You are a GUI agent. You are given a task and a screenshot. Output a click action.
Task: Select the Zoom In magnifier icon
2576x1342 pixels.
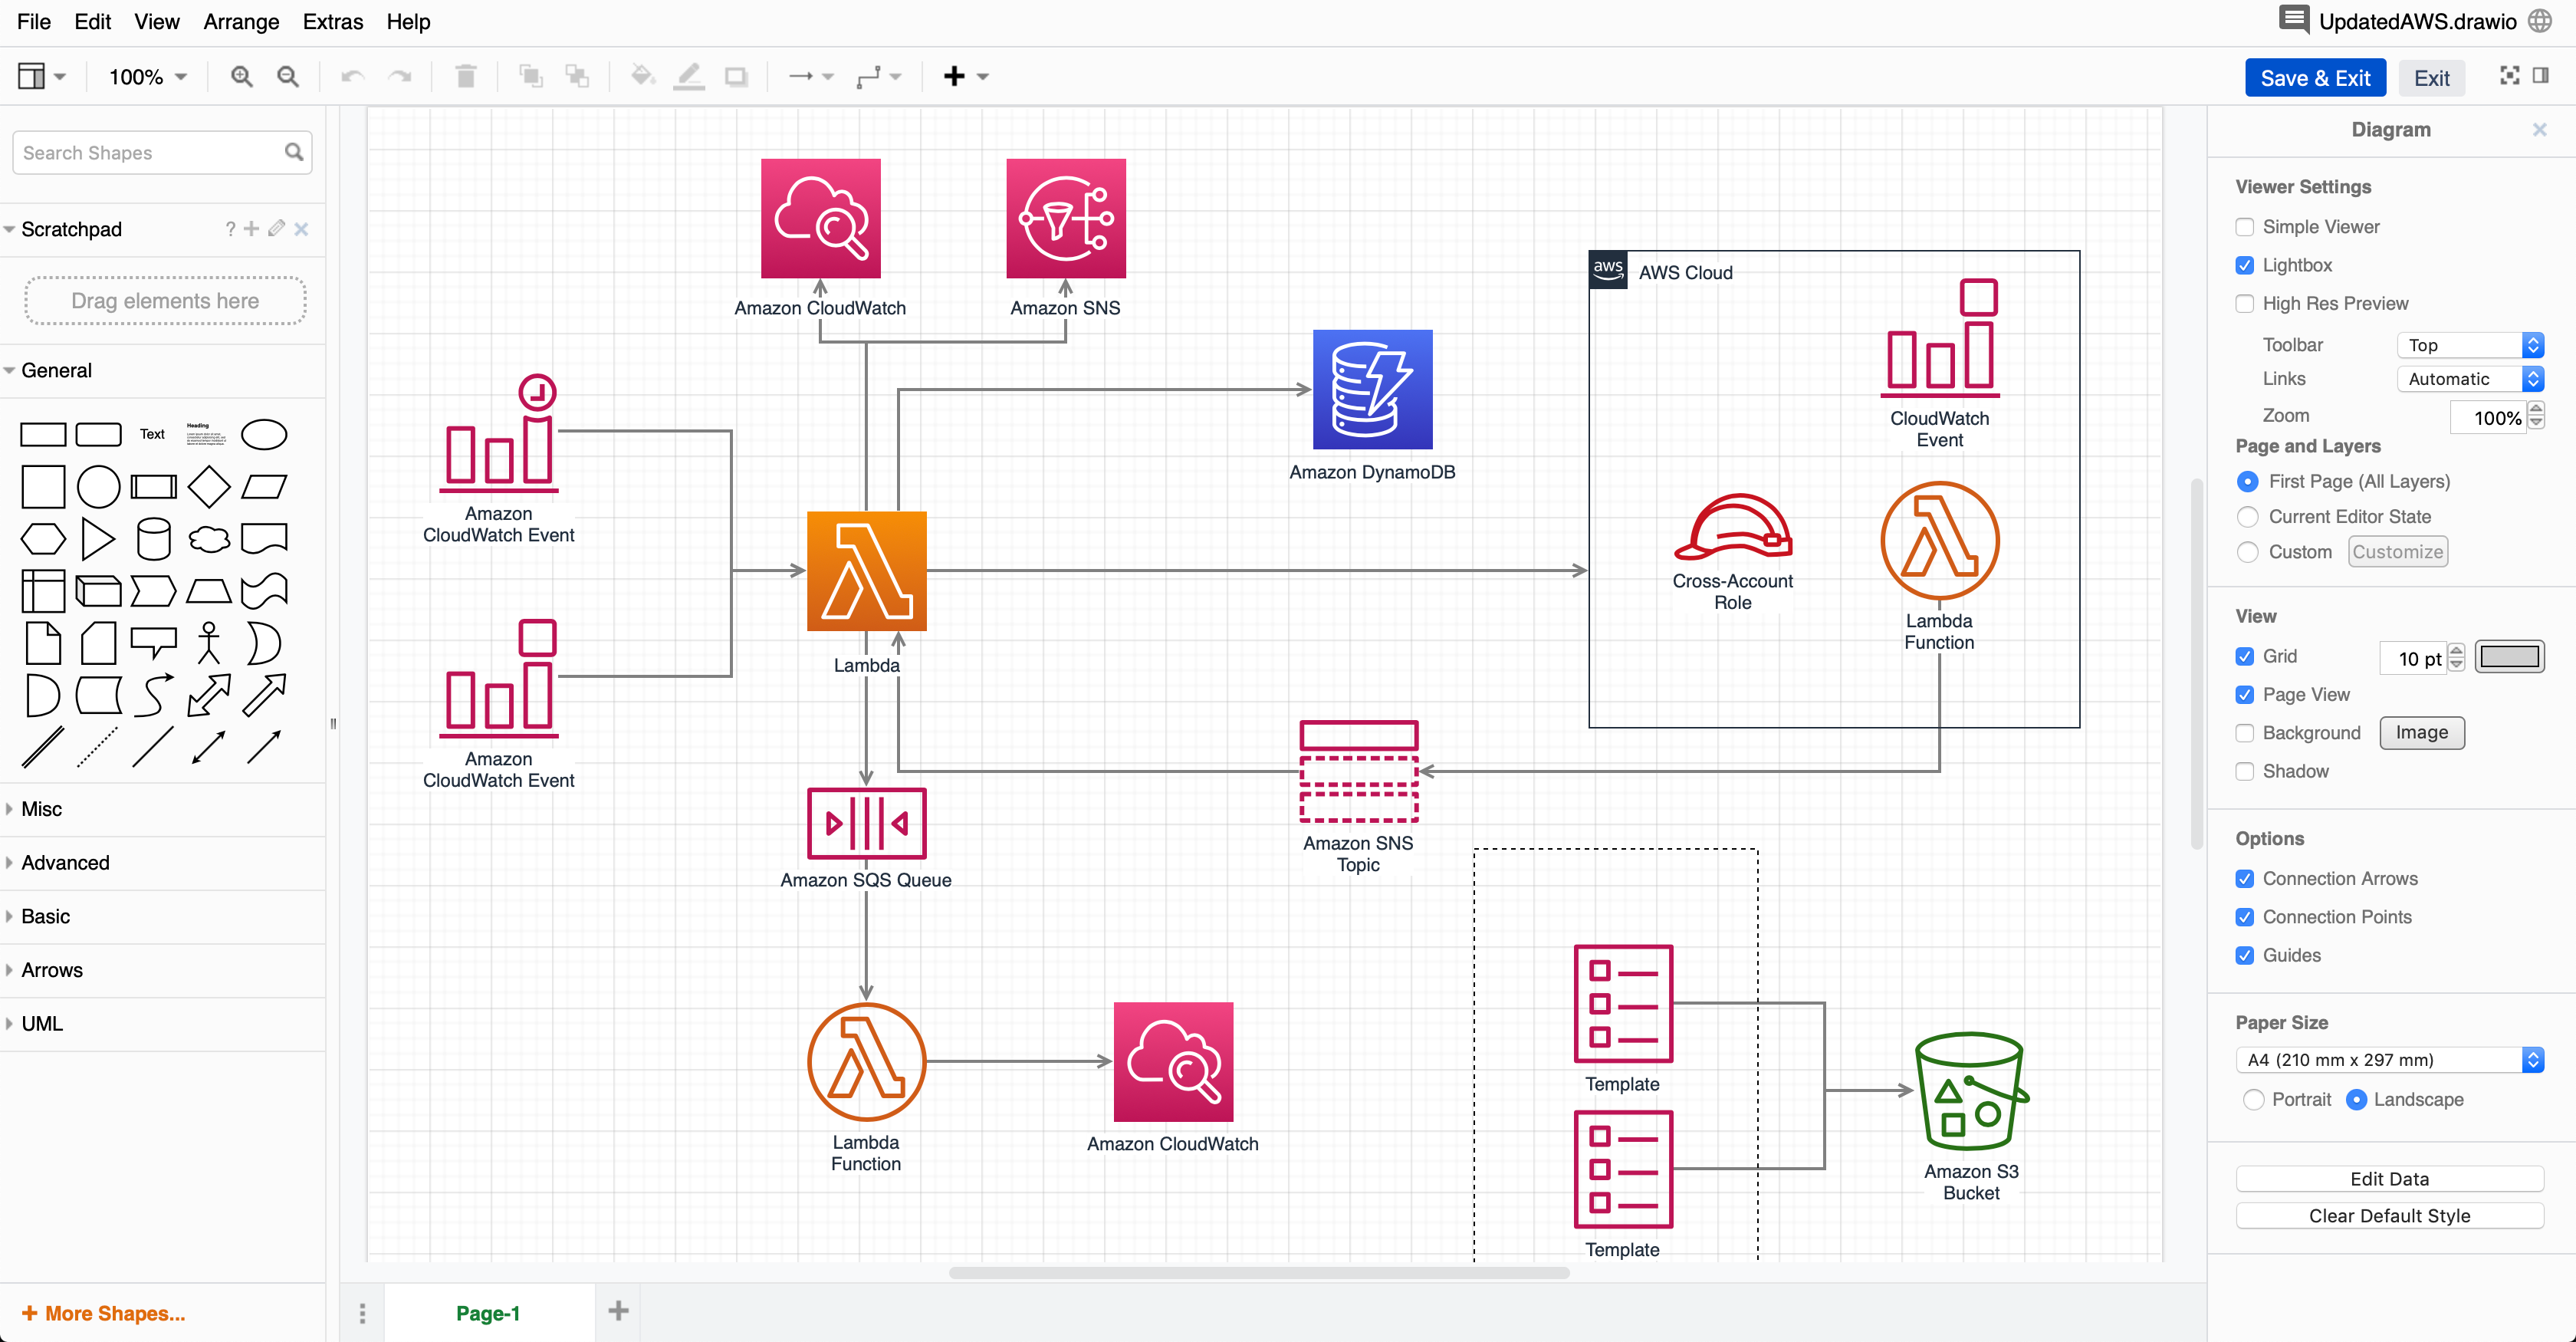240,76
